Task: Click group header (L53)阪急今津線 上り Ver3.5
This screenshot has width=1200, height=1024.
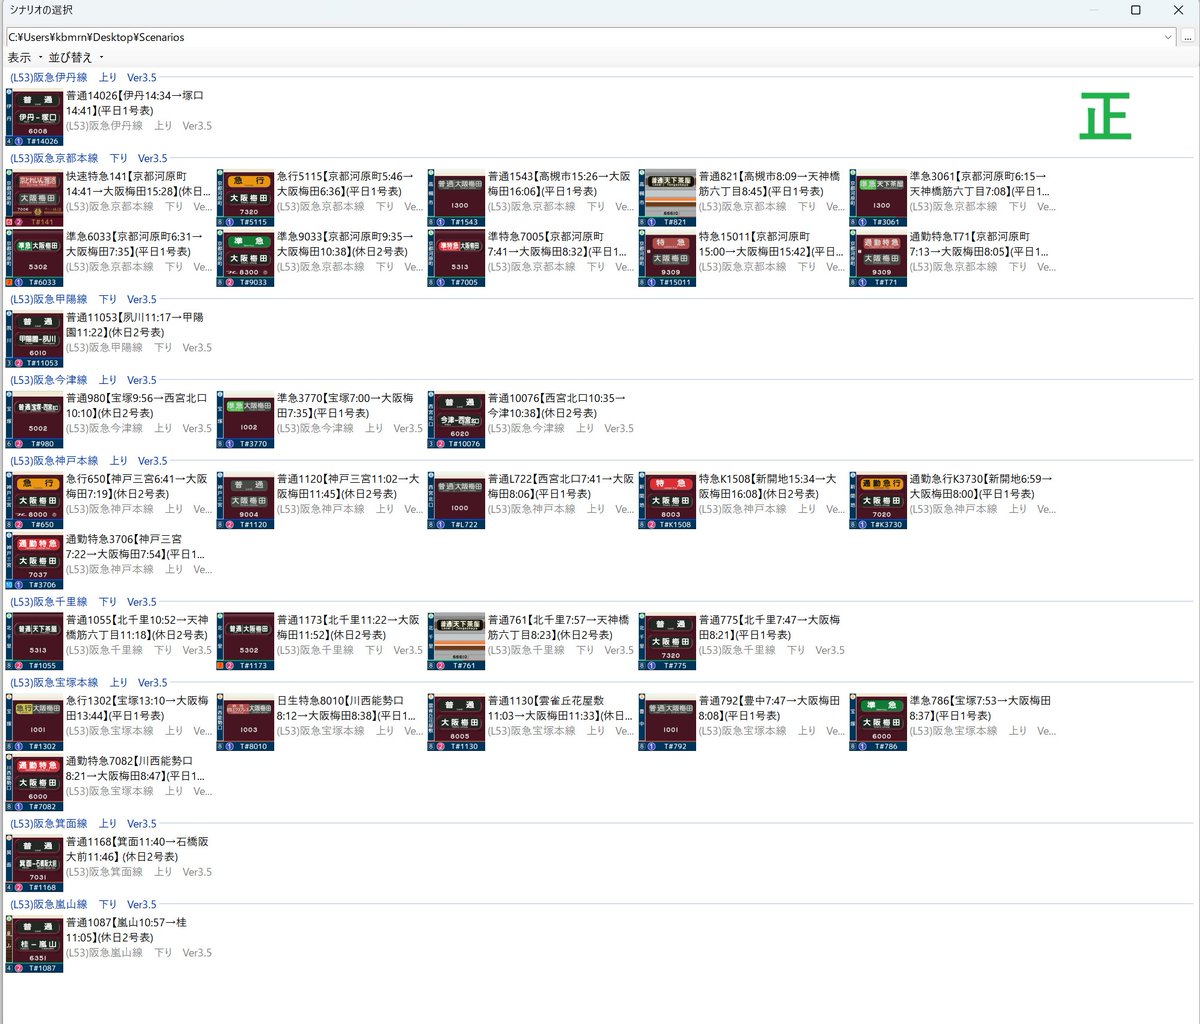Action: 83,380
